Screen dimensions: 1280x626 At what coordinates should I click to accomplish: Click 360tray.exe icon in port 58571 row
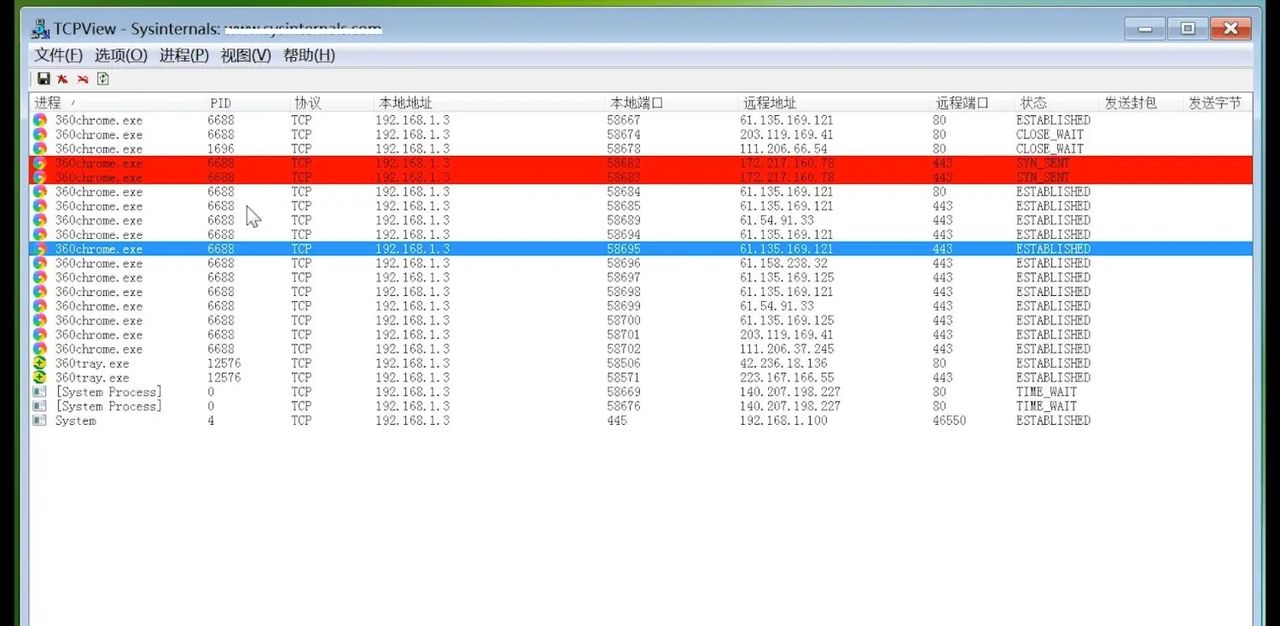(40, 378)
